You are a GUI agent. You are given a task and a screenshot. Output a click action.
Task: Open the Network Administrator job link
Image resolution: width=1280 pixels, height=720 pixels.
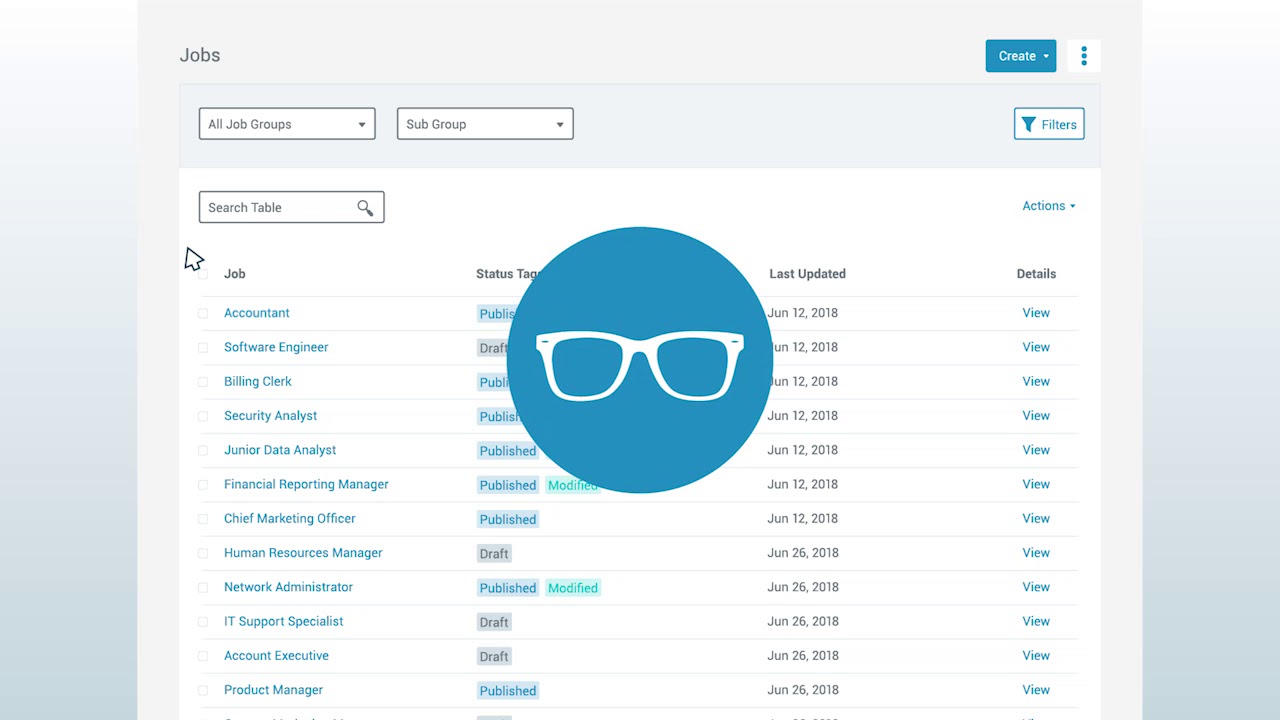288,587
